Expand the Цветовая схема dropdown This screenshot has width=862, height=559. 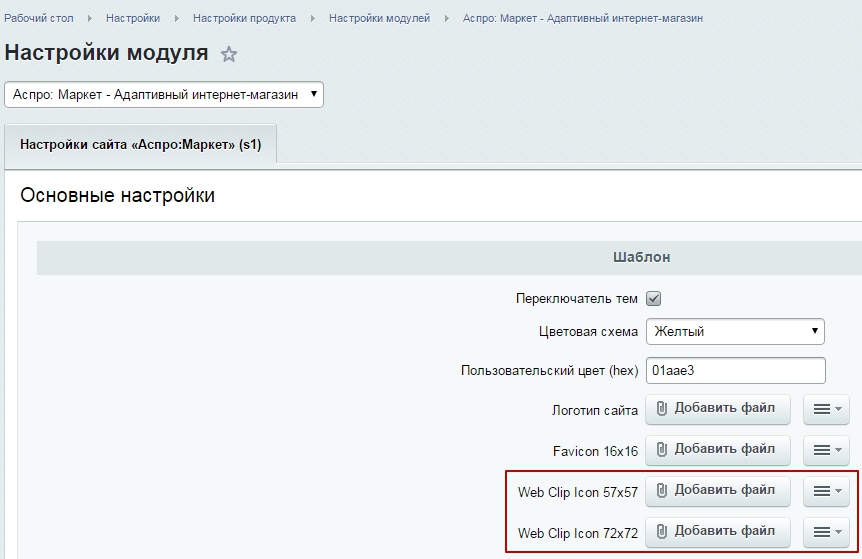pyautogui.click(x=735, y=331)
